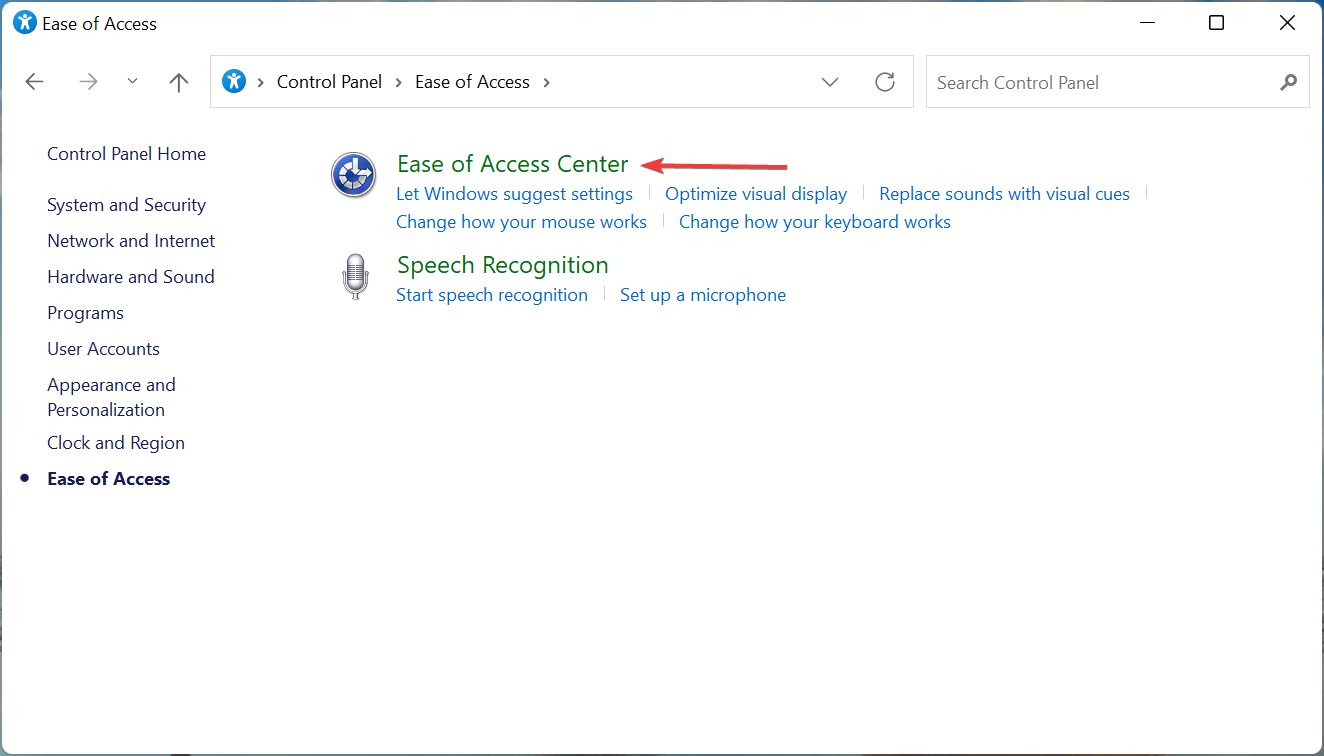Select Ease of Access in the sidebar
Image resolution: width=1324 pixels, height=756 pixels.
click(108, 479)
